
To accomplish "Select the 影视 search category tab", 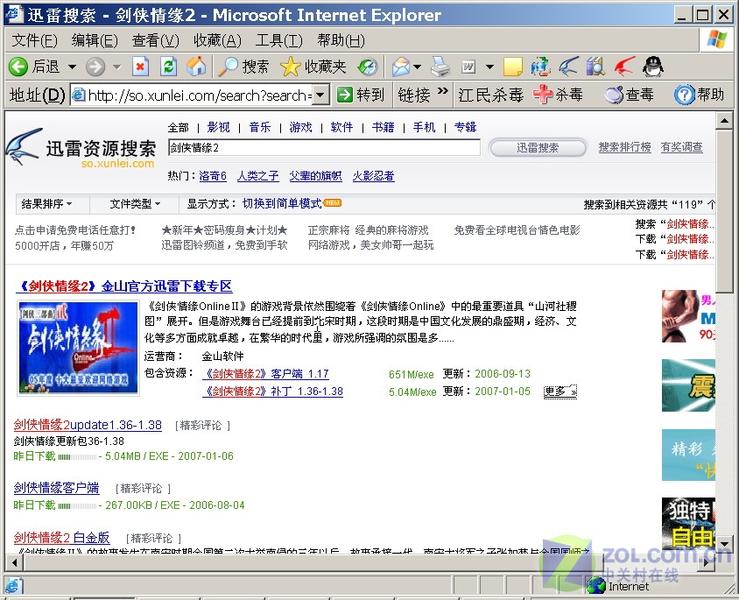I will coord(219,127).
